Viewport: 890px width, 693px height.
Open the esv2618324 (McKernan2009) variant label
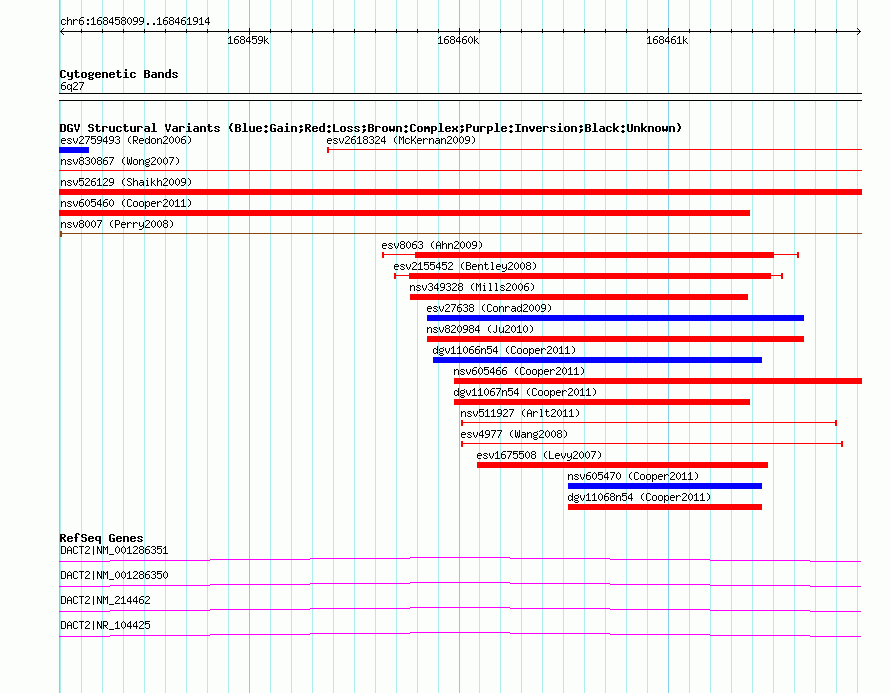coord(401,140)
